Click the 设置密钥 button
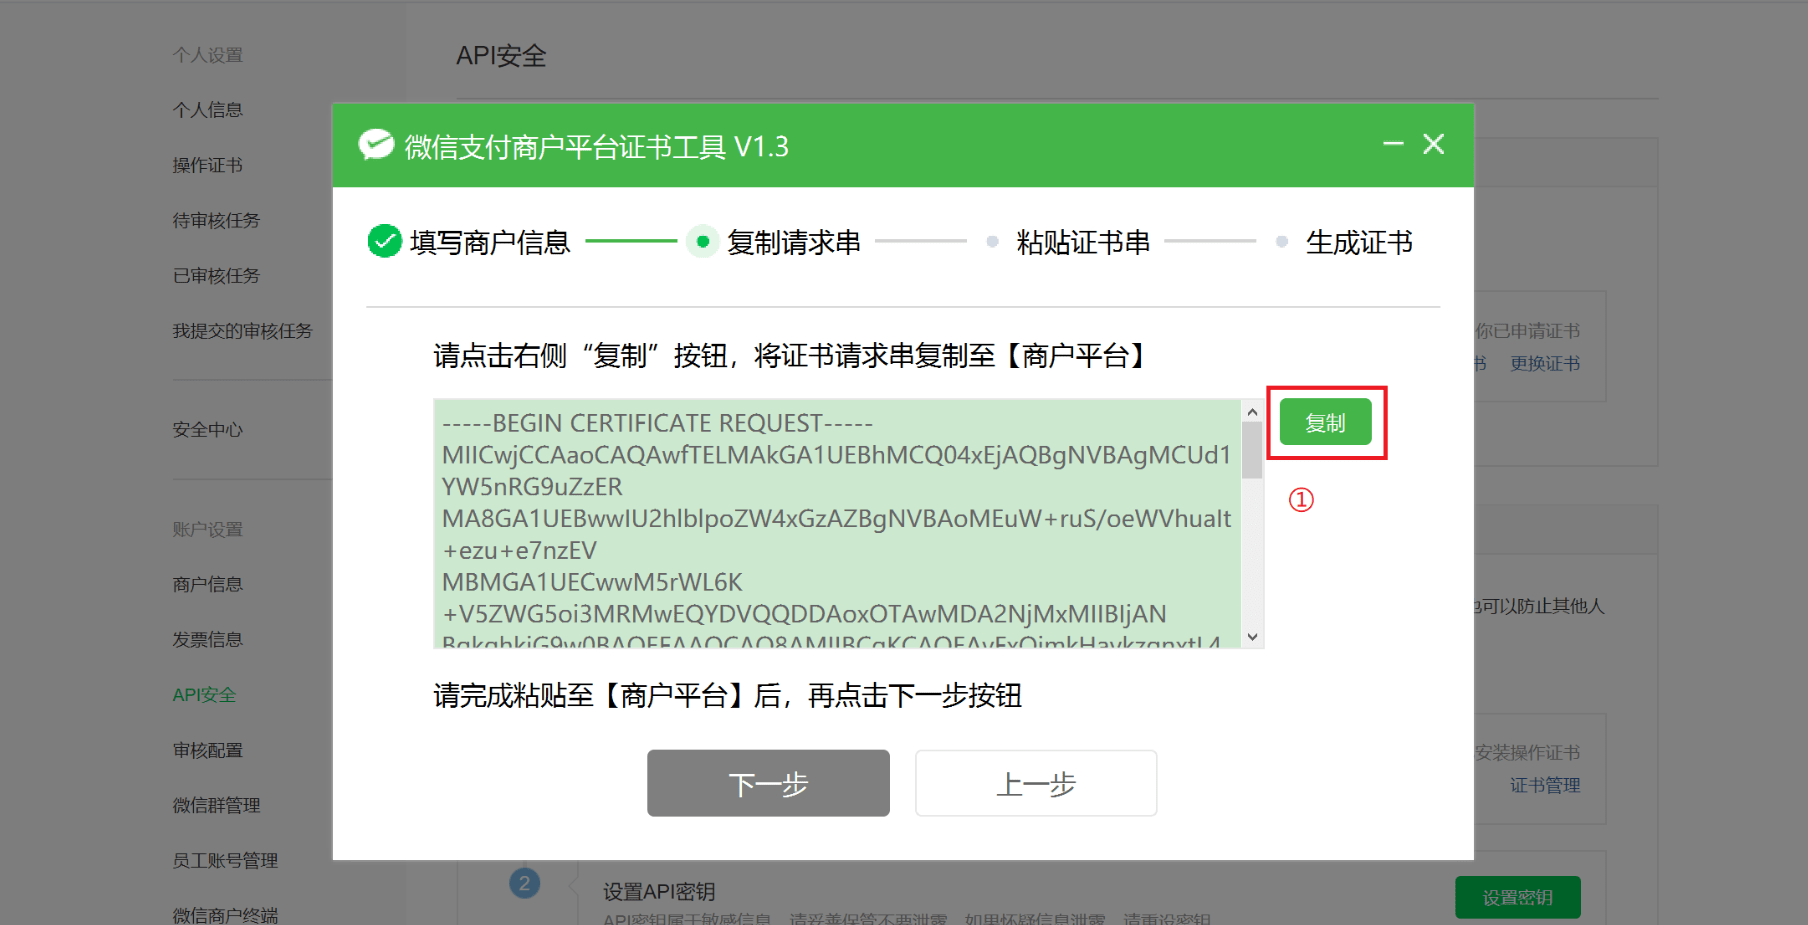Image resolution: width=1808 pixels, height=925 pixels. pyautogui.click(x=1517, y=897)
